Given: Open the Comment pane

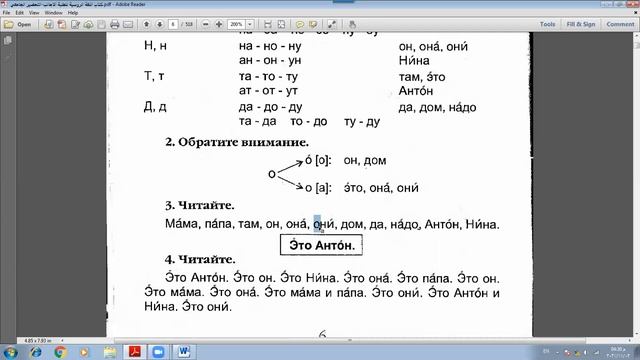Looking at the screenshot, I should 620,24.
